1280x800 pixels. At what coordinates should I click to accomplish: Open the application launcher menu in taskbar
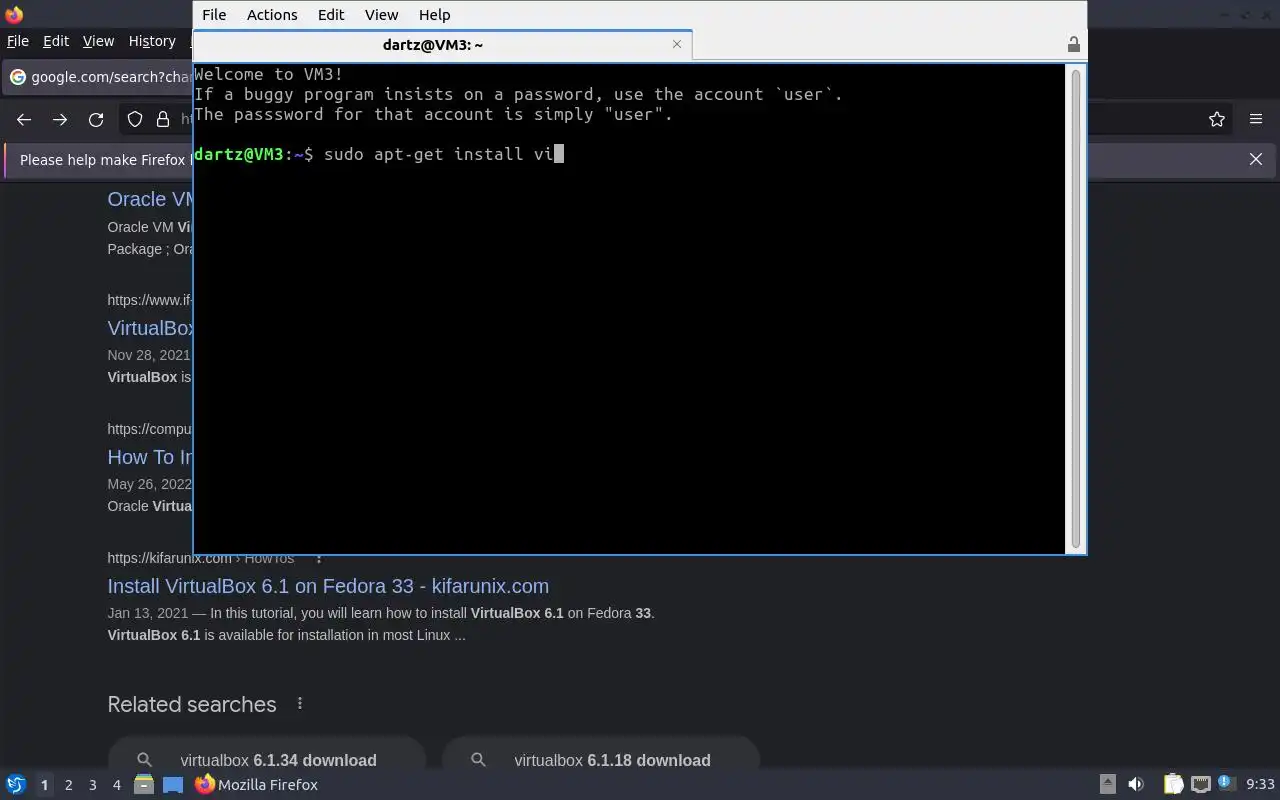pos(15,785)
